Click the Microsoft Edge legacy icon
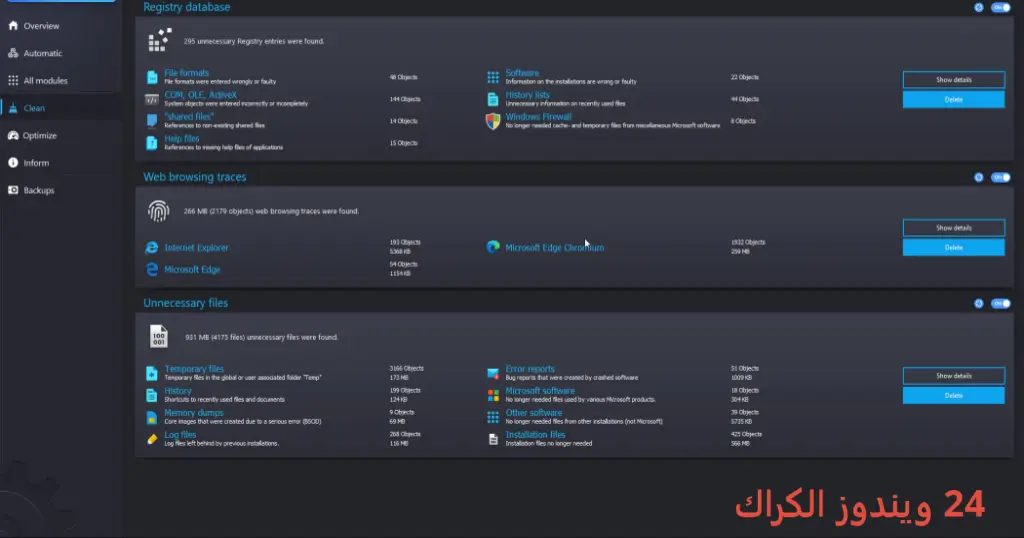The image size is (1024, 538). pyautogui.click(x=152, y=269)
